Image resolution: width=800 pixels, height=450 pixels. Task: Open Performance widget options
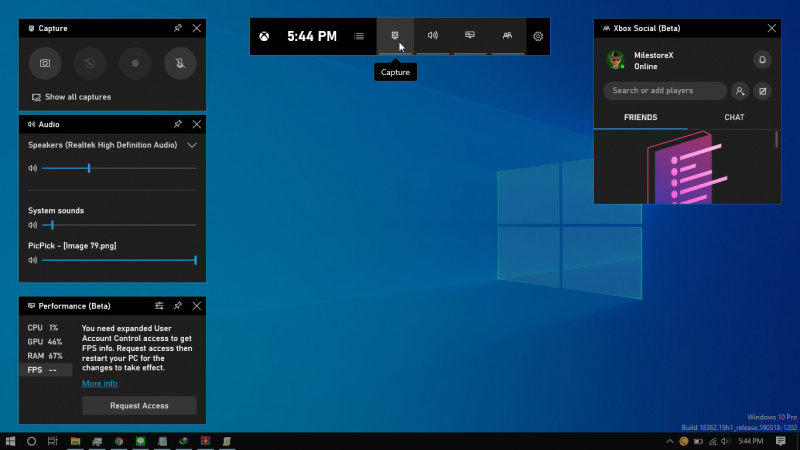pos(159,306)
